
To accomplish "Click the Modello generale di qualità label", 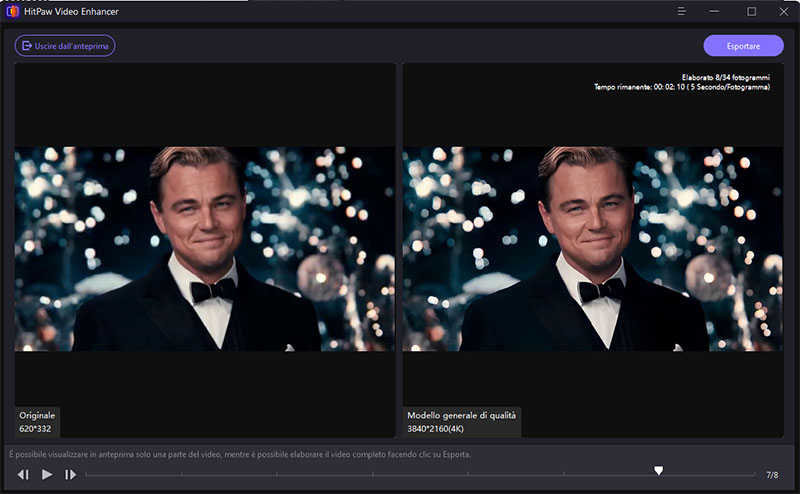I will pyautogui.click(x=461, y=415).
